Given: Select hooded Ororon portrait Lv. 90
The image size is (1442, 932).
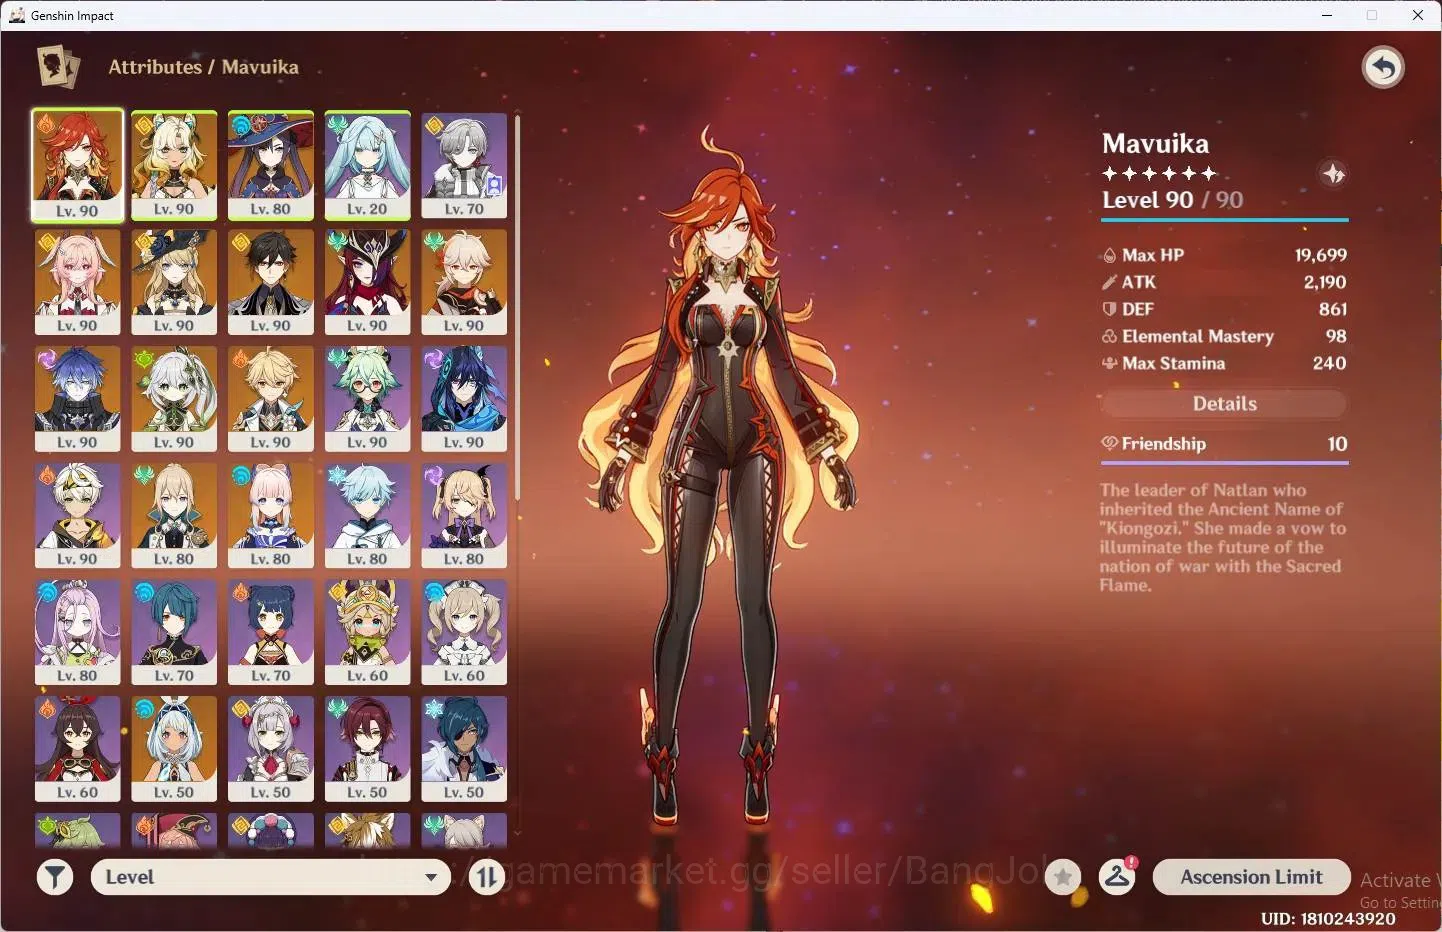Looking at the screenshot, I should pos(464,399).
